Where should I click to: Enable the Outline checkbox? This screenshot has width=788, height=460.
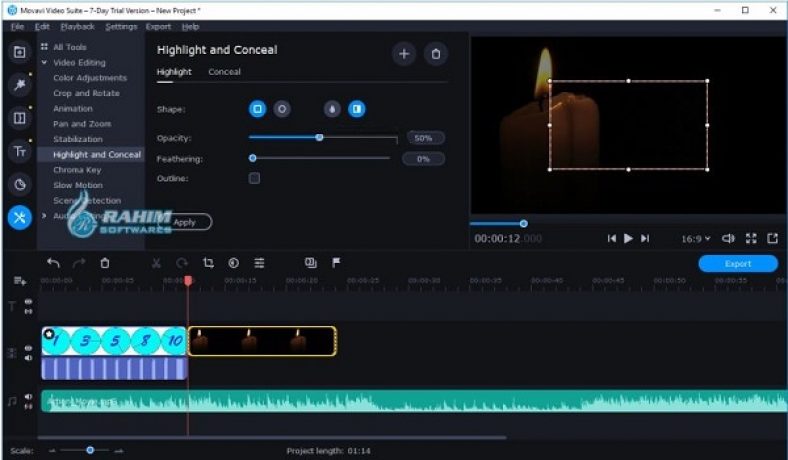coord(254,178)
